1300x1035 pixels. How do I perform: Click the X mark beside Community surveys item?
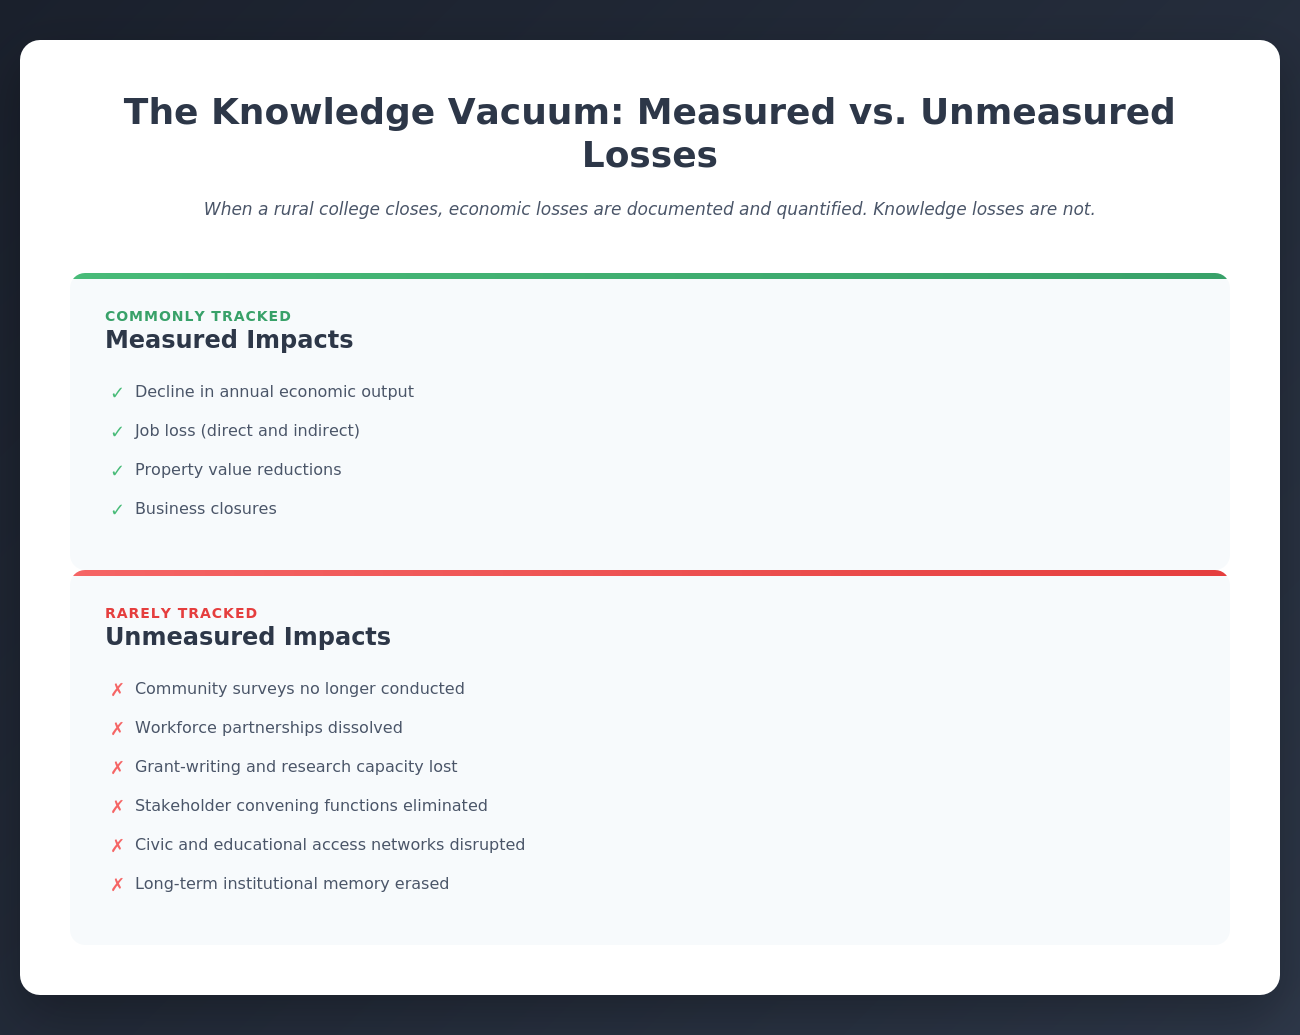click(x=117, y=690)
